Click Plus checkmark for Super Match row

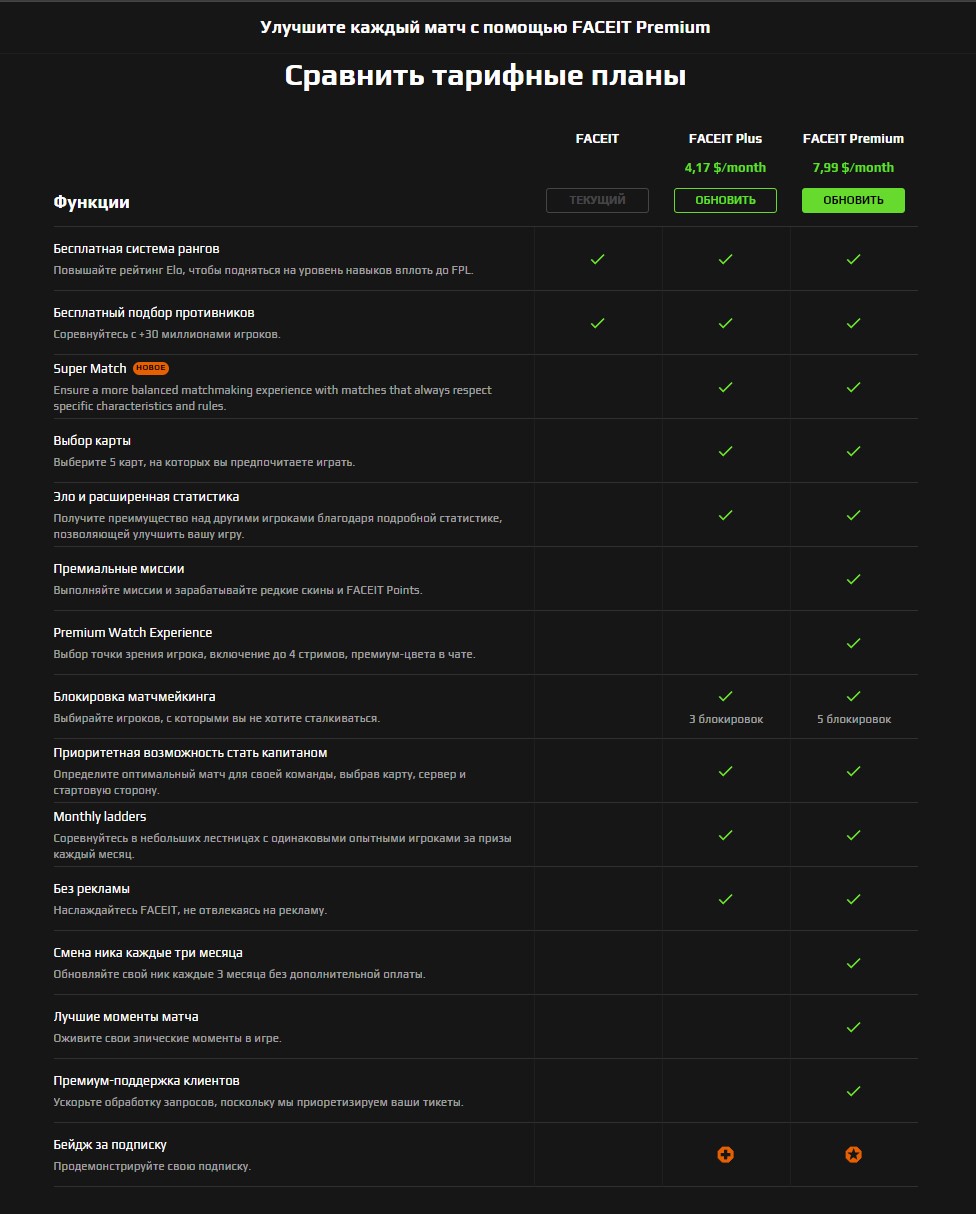pyautogui.click(x=725, y=387)
